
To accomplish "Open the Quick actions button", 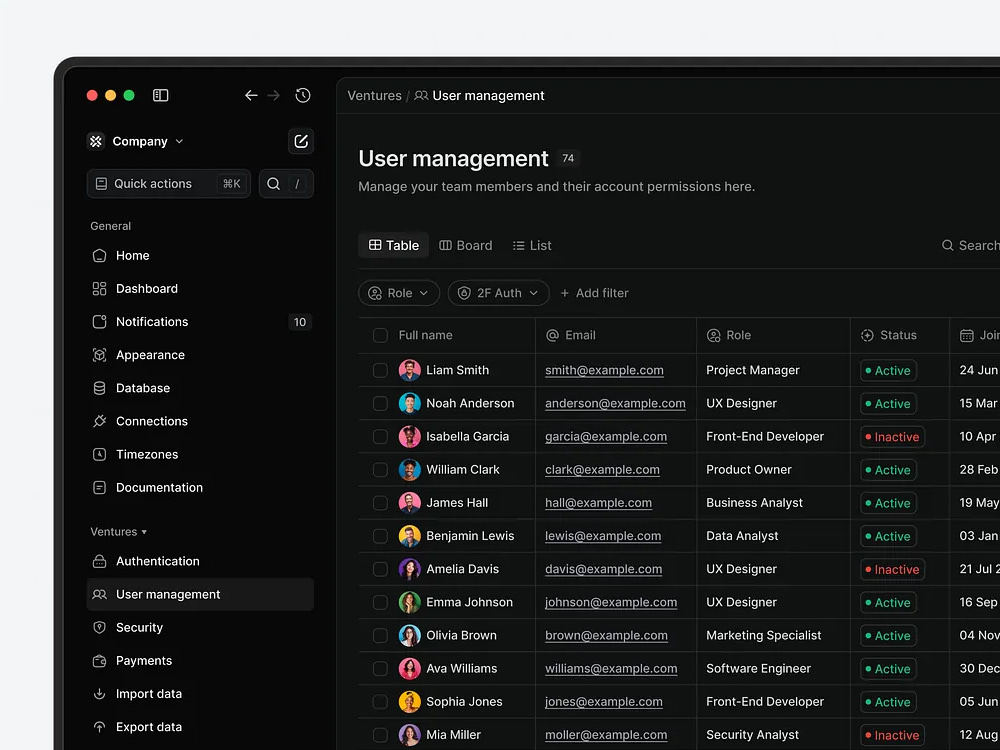I will (x=168, y=184).
